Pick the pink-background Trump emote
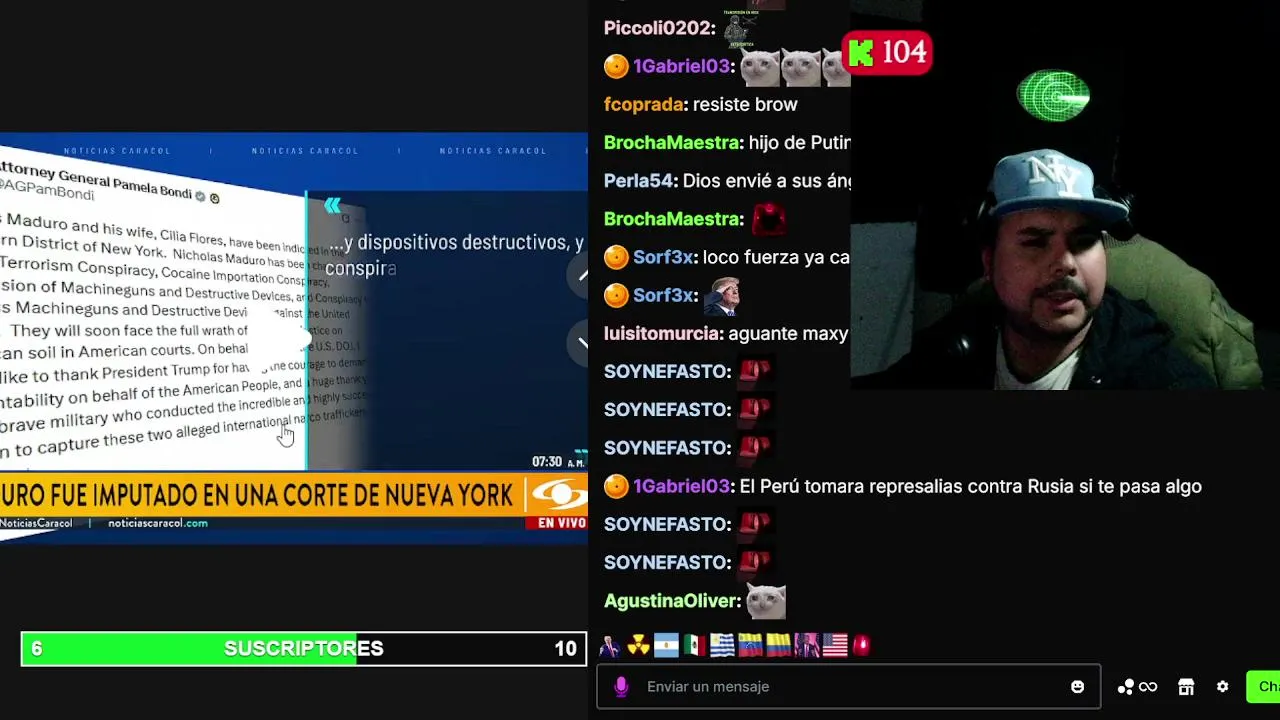 click(x=806, y=645)
